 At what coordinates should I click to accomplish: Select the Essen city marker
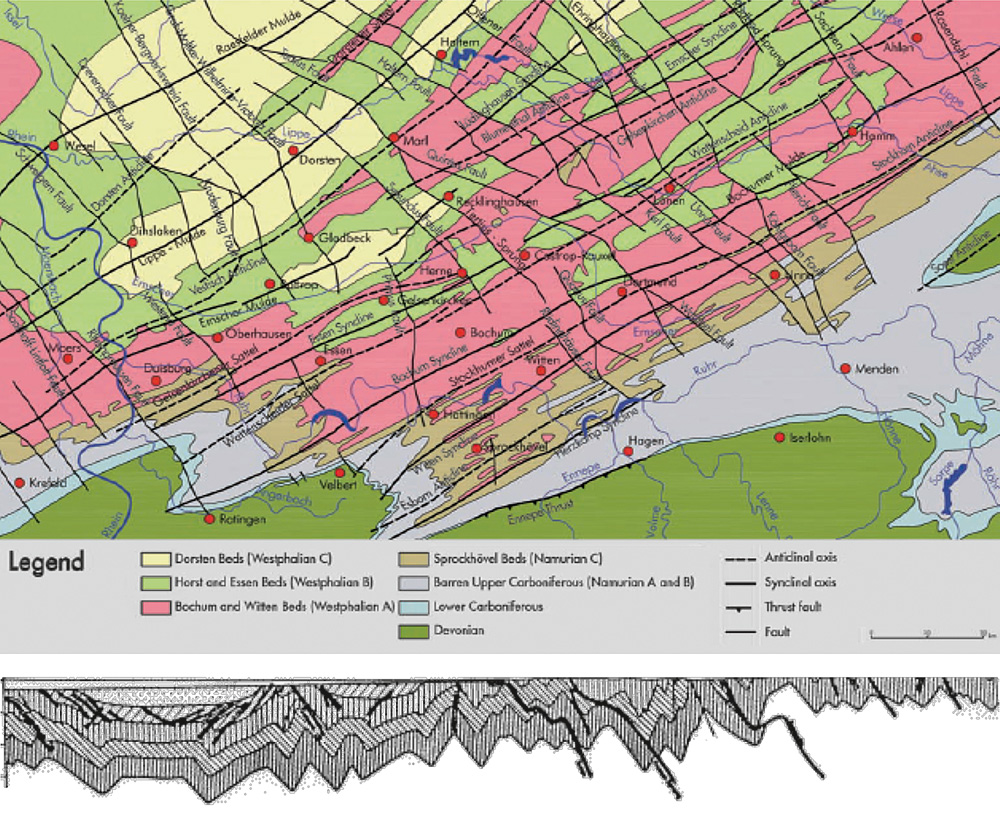click(320, 361)
